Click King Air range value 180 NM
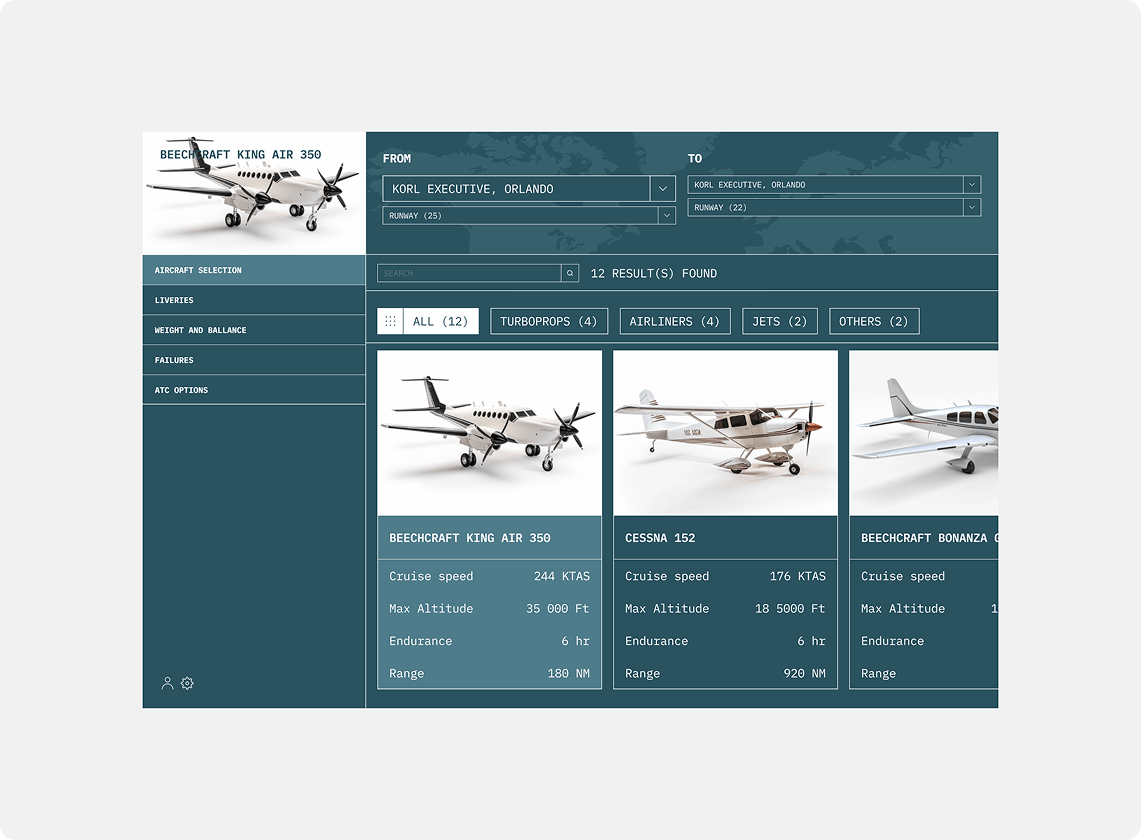 point(568,673)
